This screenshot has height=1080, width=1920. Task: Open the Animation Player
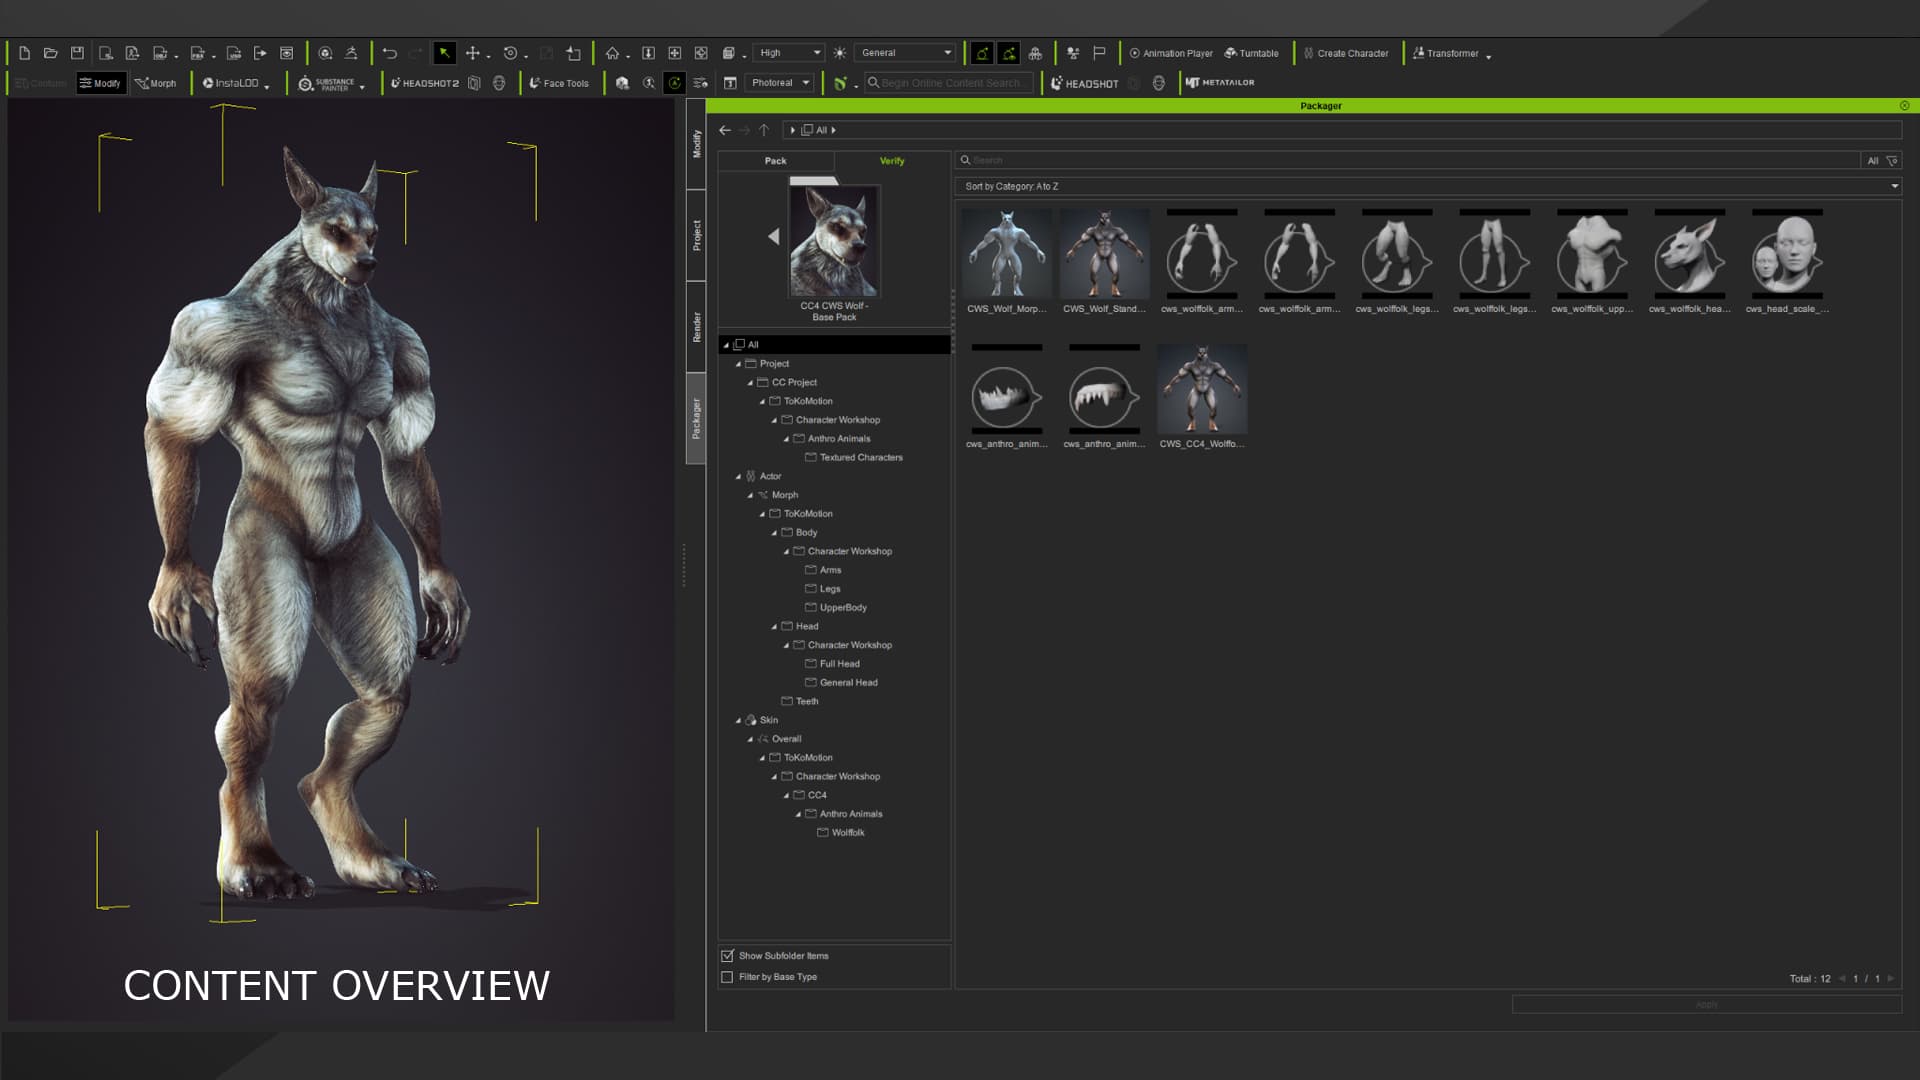[x=1171, y=53]
